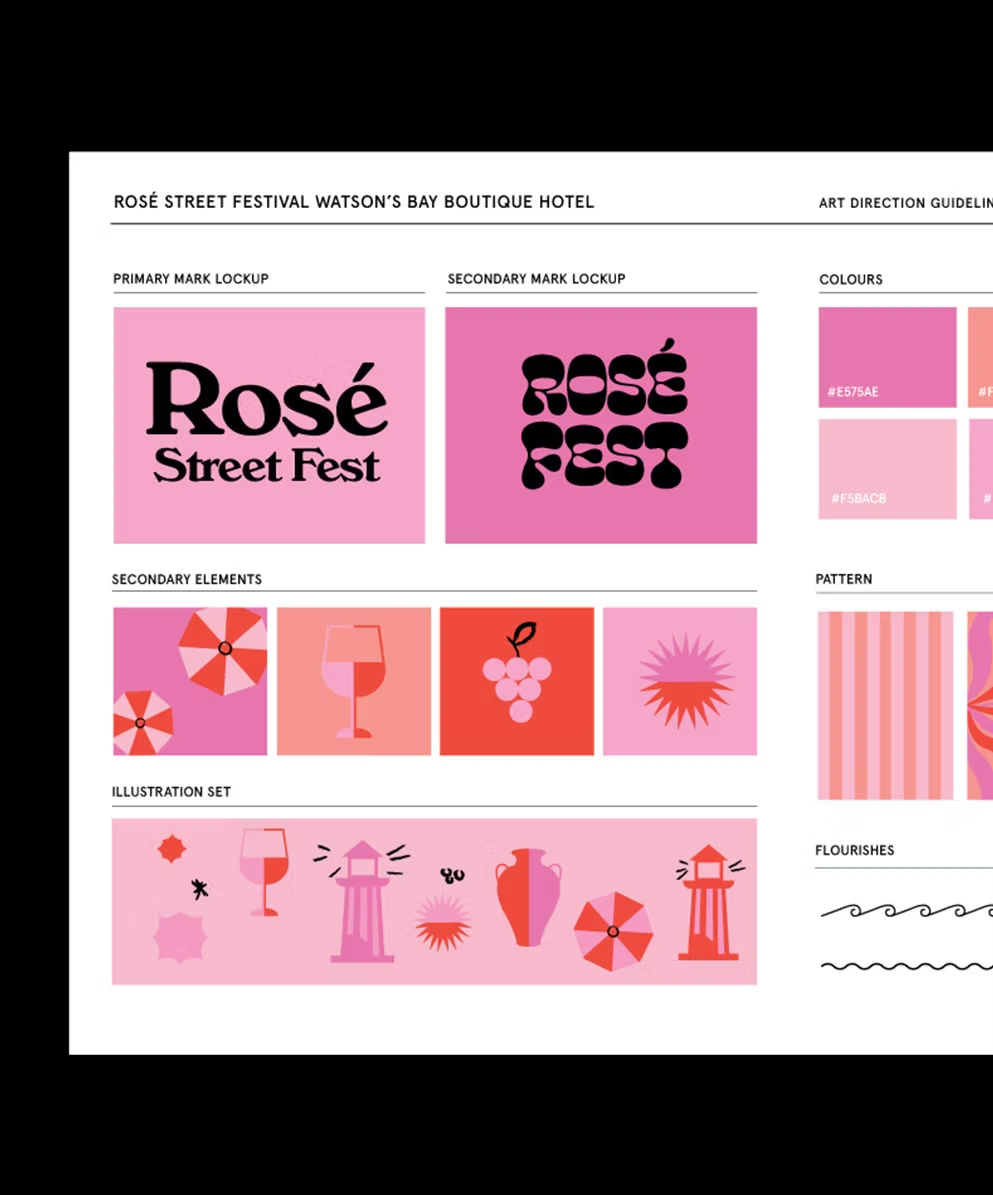Select the ROSÉ FEST secondary mark lockup
Image resolution: width=993 pixels, height=1195 pixels.
(600, 423)
